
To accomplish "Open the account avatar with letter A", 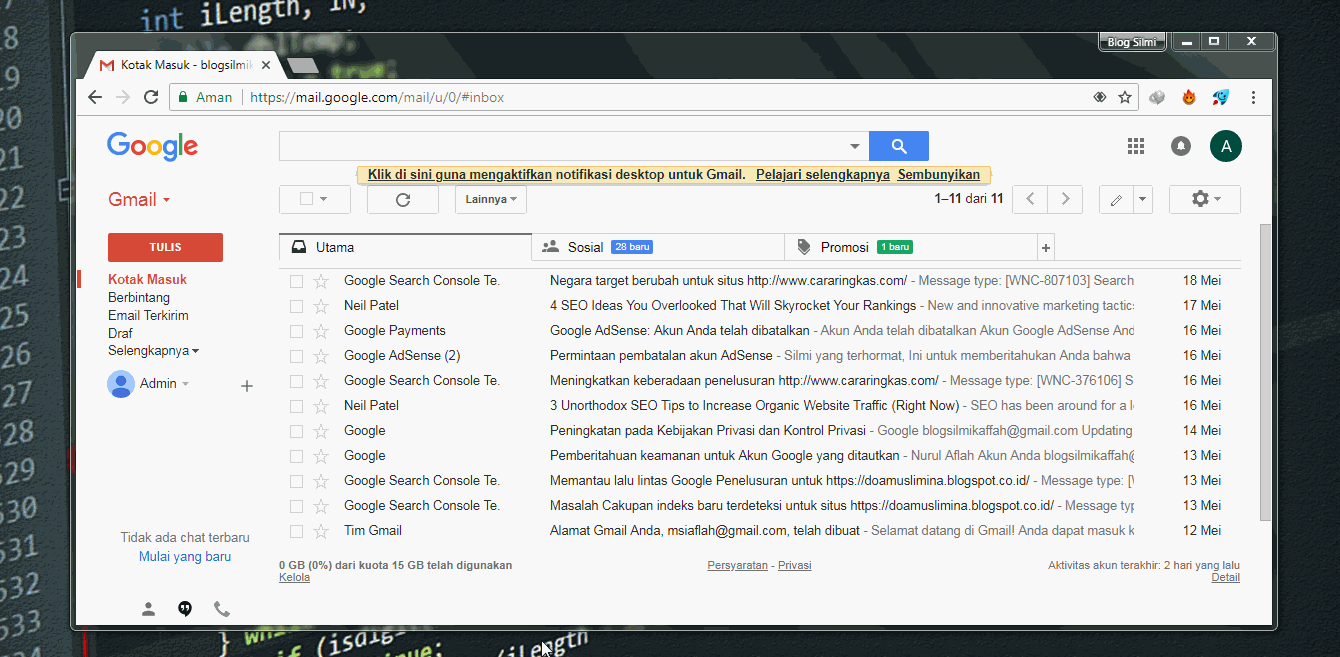I will [1226, 146].
